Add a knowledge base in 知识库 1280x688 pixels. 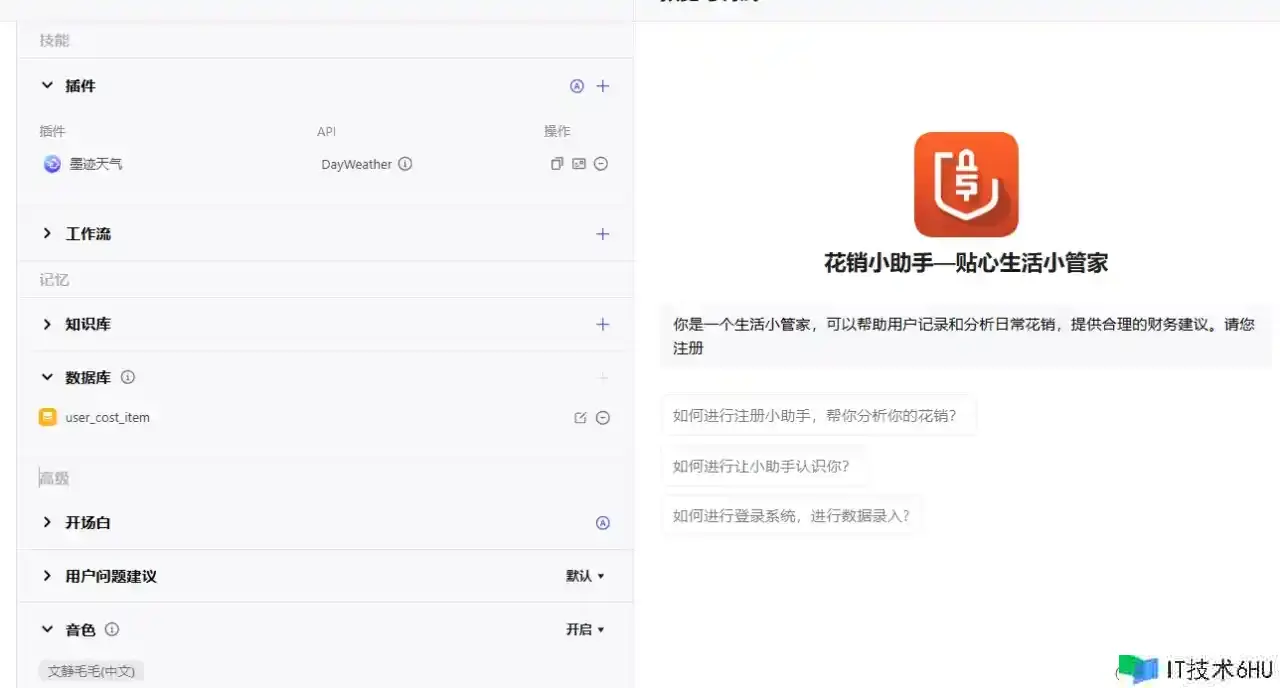(x=603, y=324)
